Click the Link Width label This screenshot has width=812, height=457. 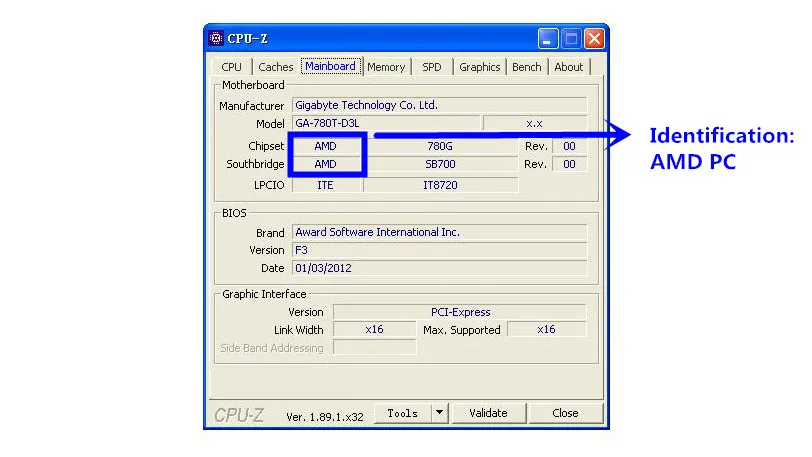(x=298, y=330)
